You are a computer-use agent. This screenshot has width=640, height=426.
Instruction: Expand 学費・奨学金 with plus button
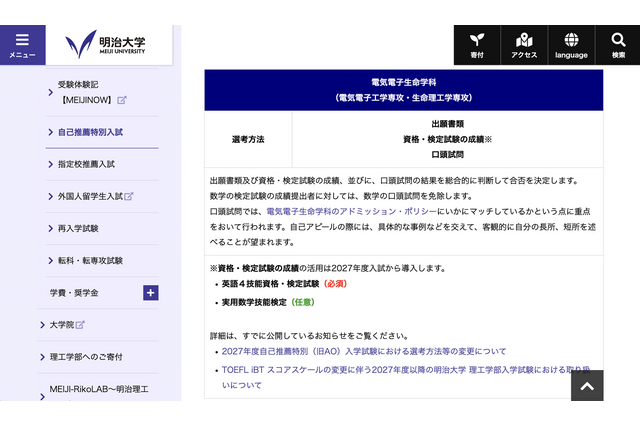click(151, 293)
